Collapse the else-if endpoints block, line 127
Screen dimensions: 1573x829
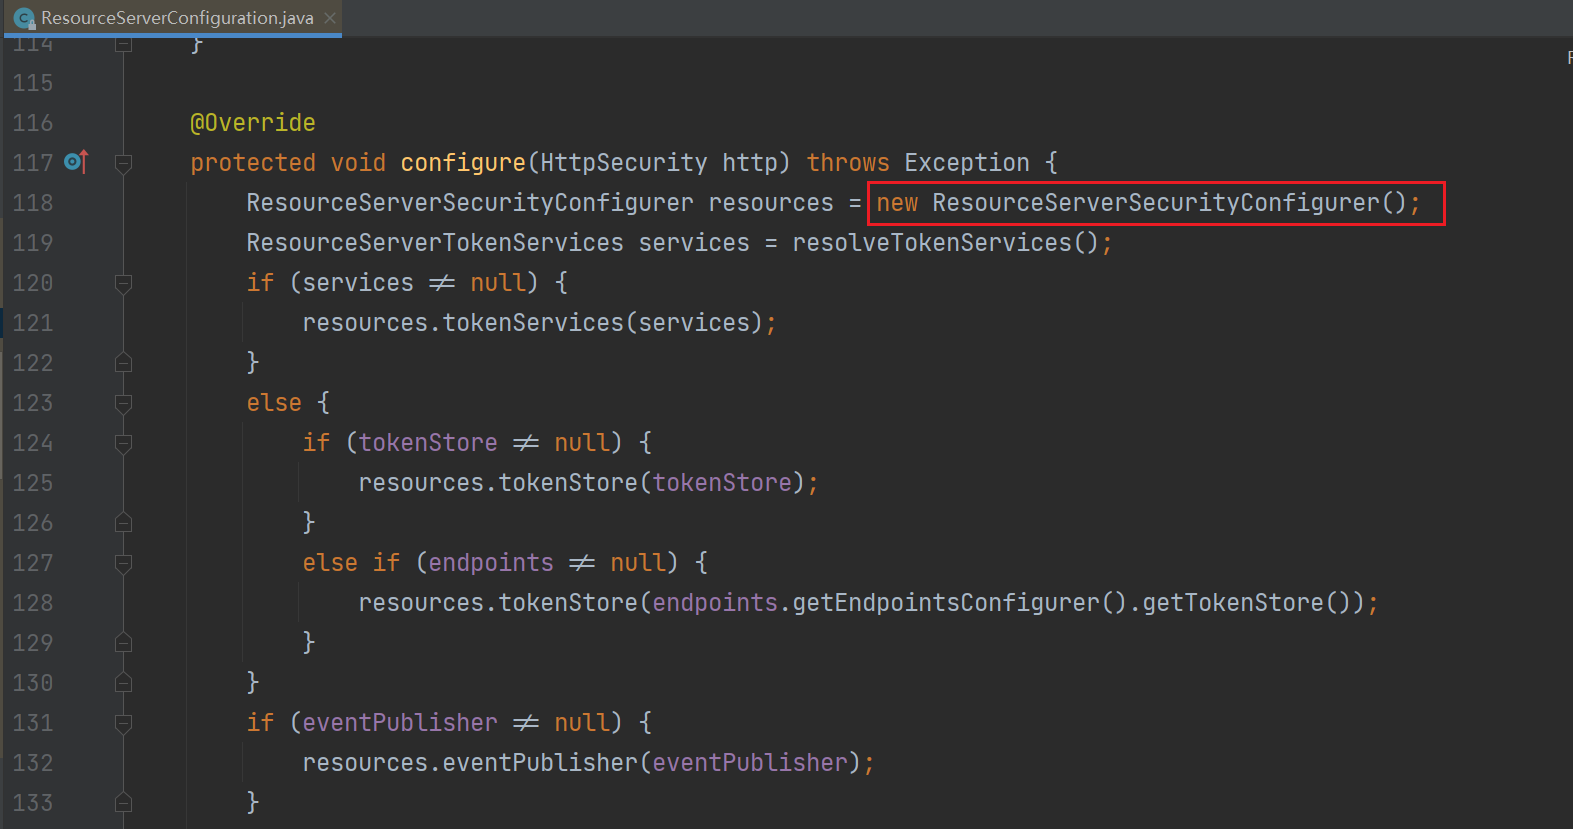coord(124,563)
